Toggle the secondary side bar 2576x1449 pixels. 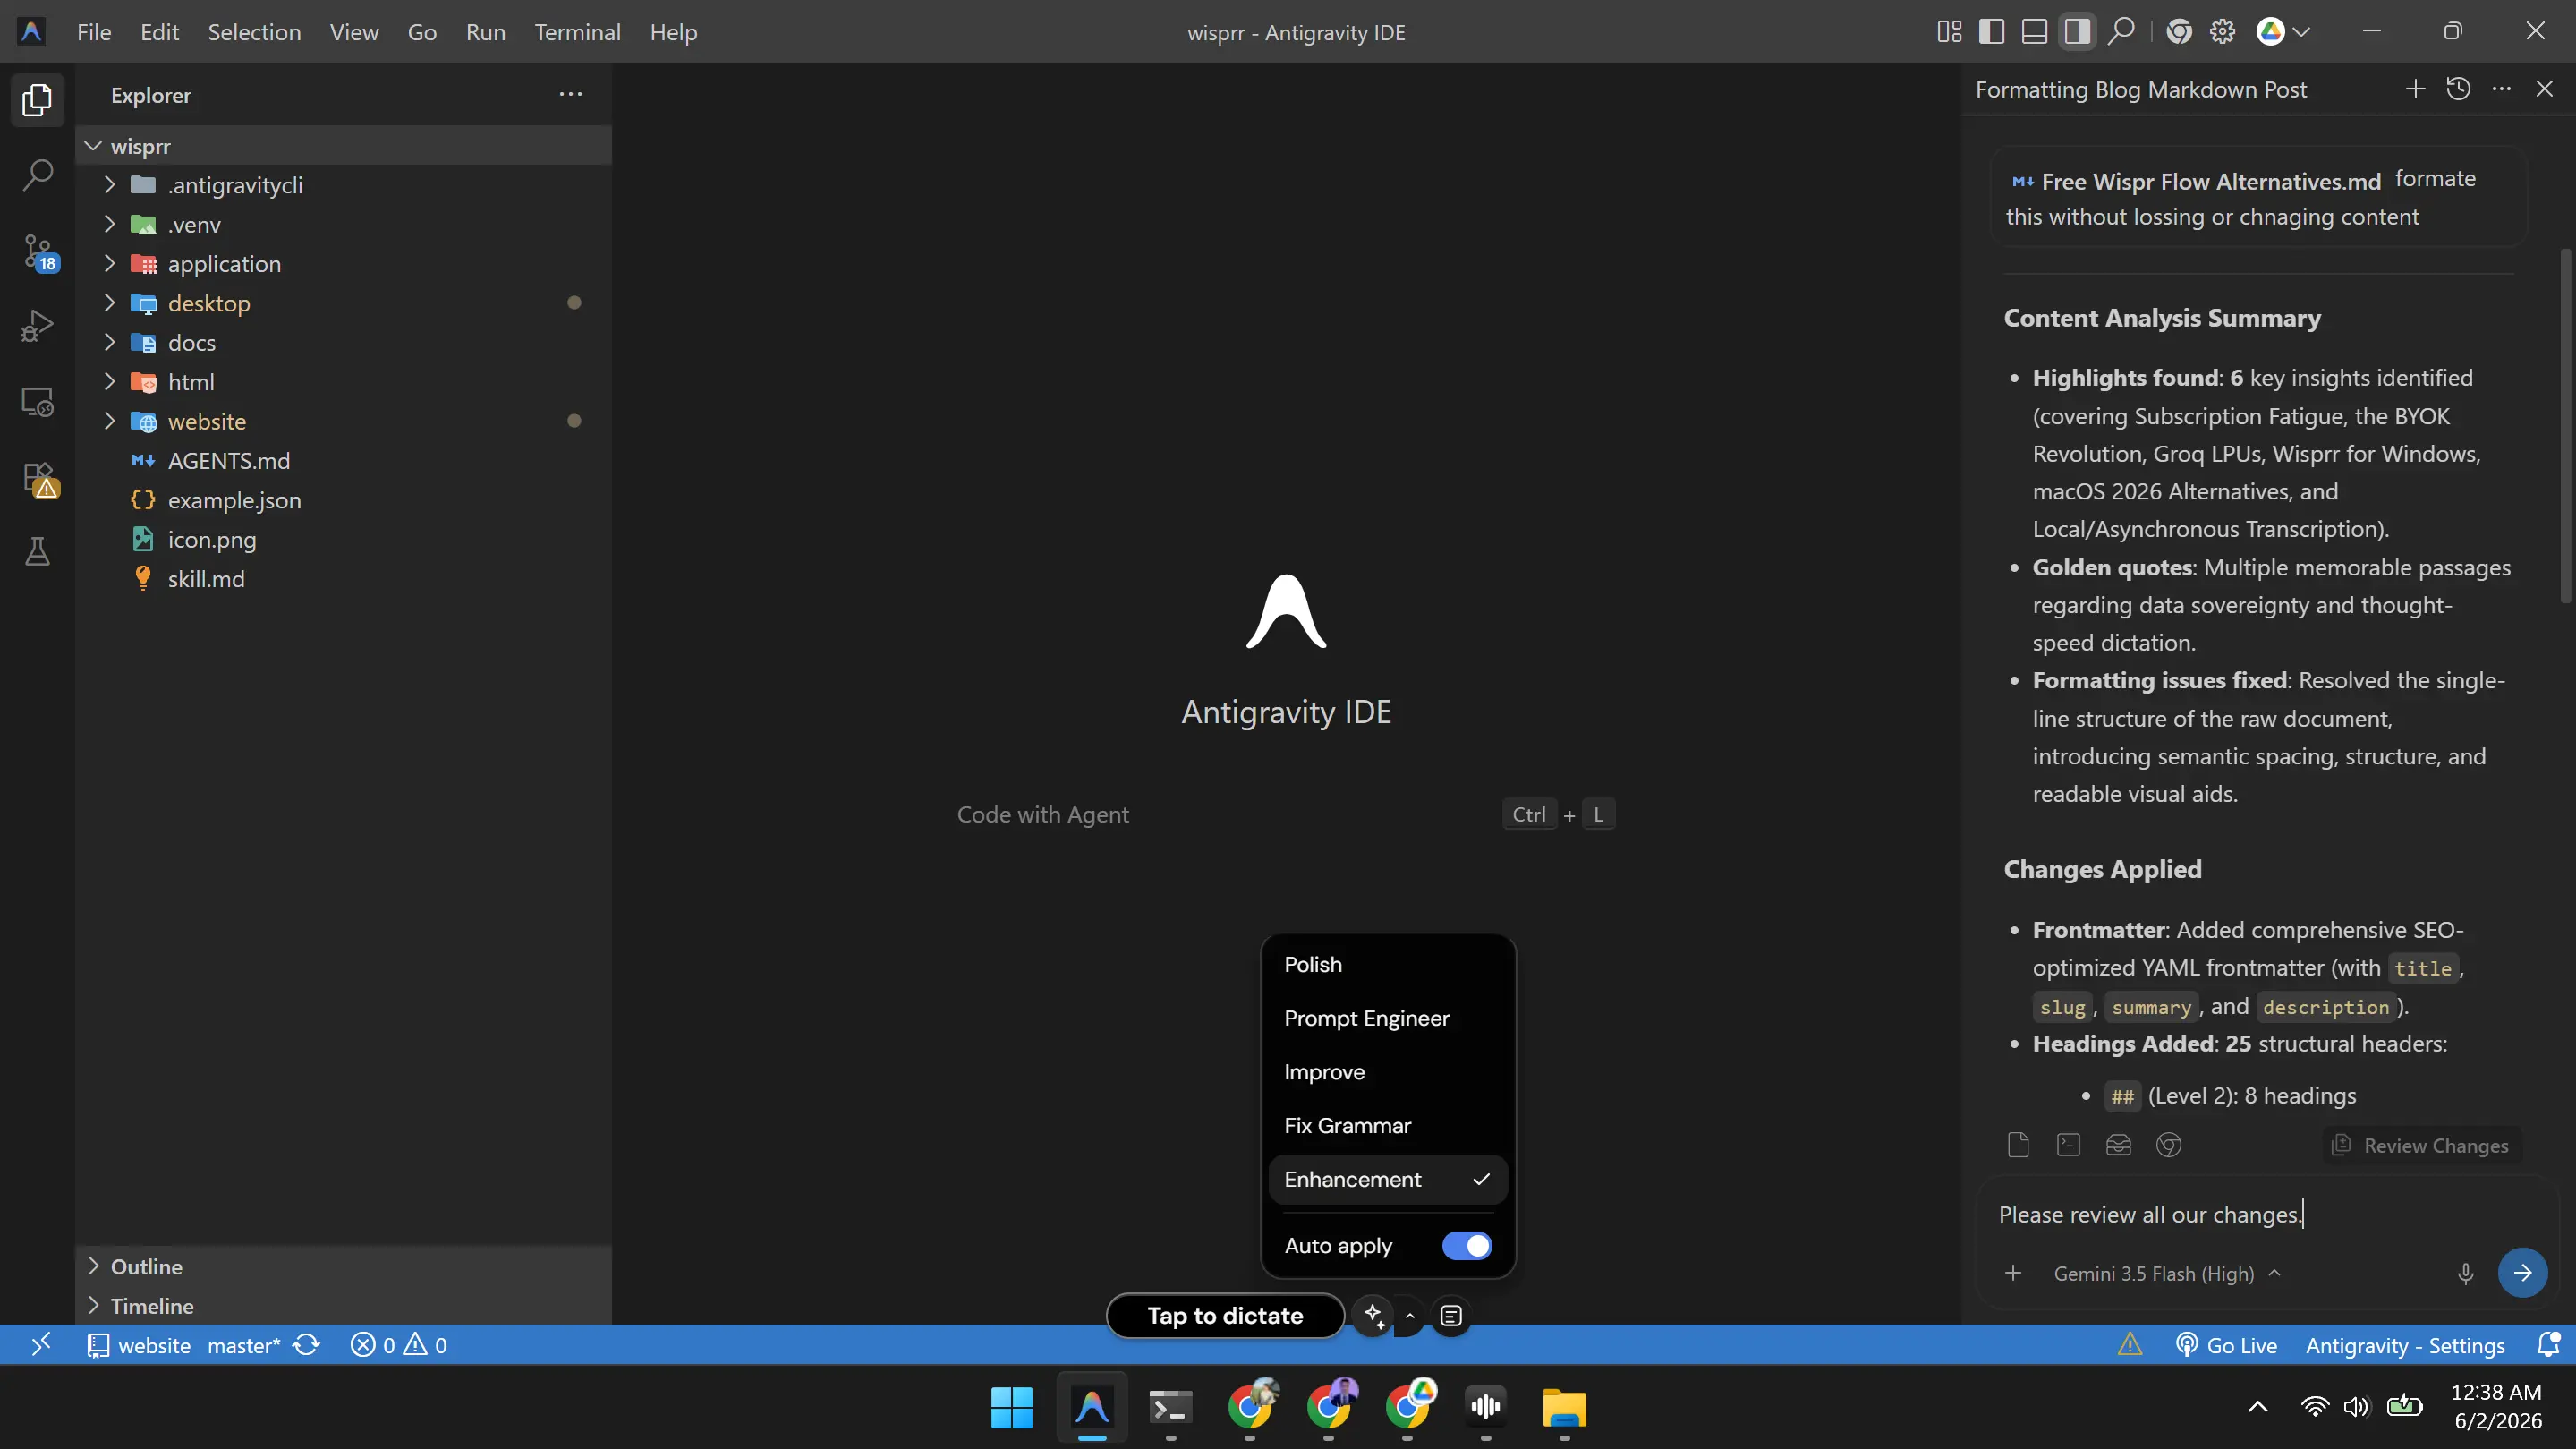[x=2077, y=32]
